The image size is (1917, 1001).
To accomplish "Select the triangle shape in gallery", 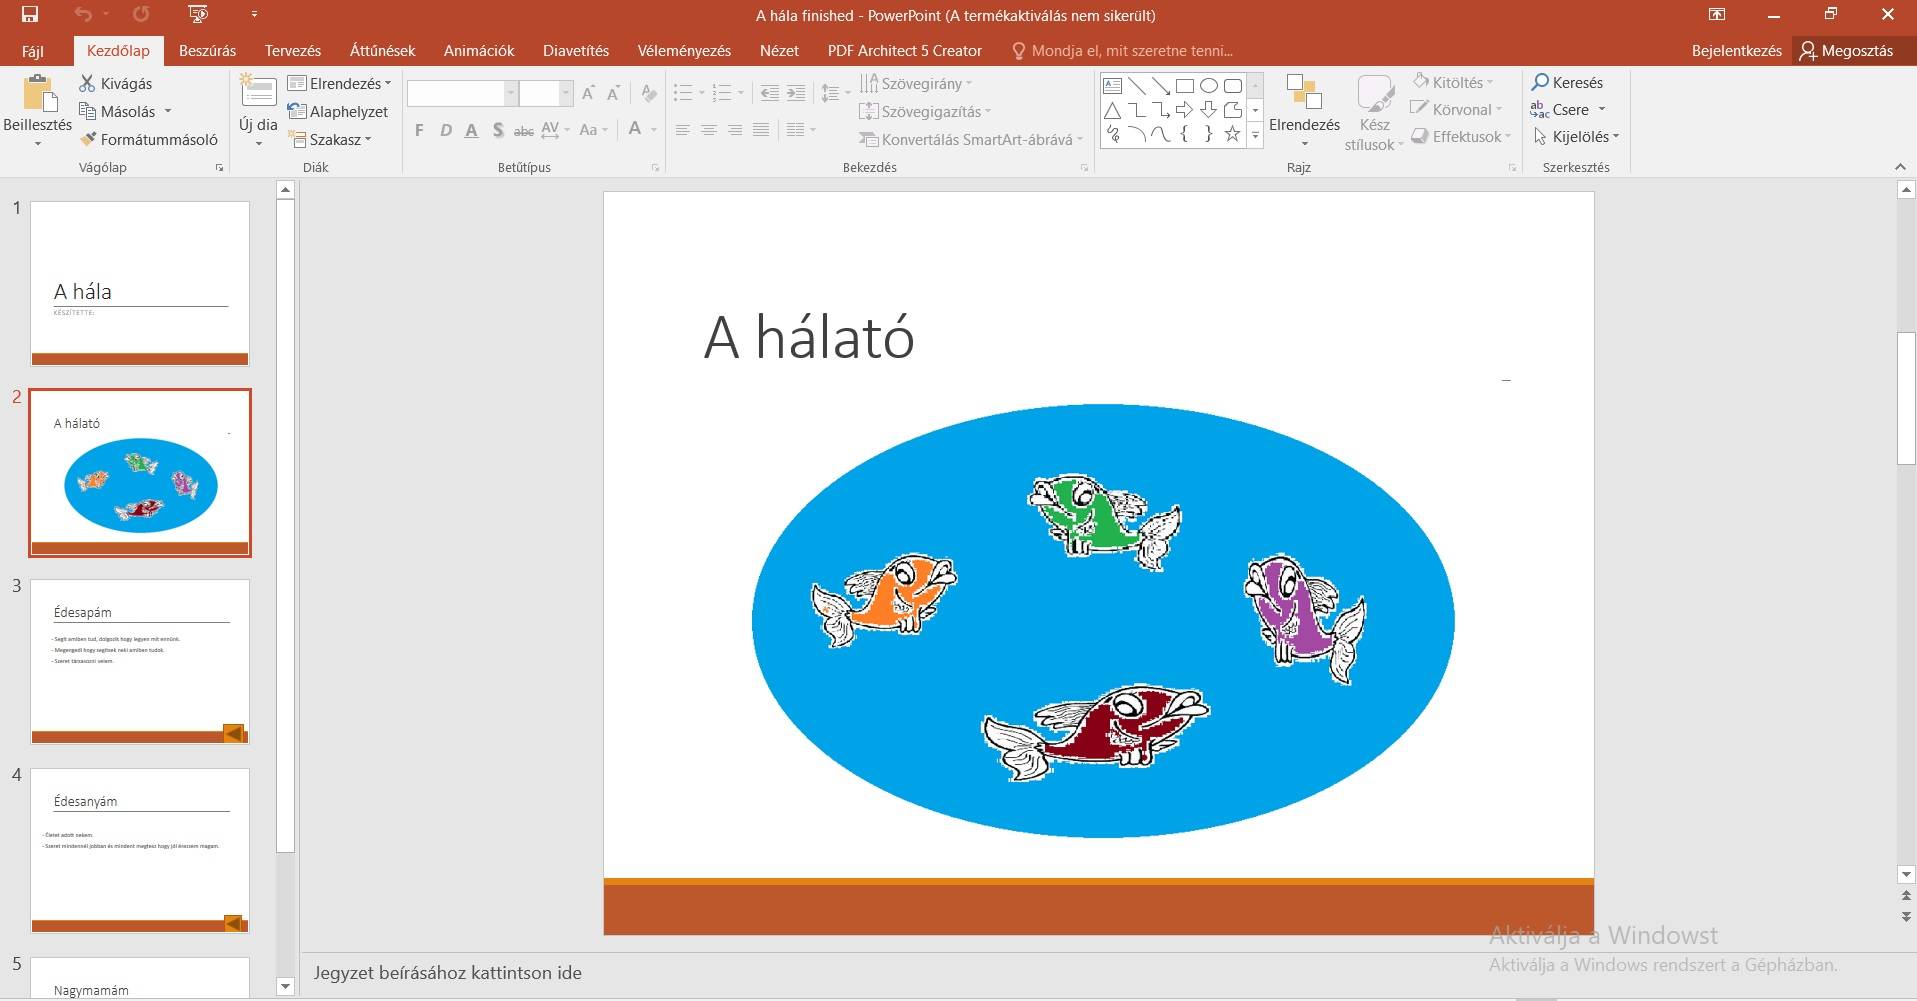I will click(x=1112, y=110).
